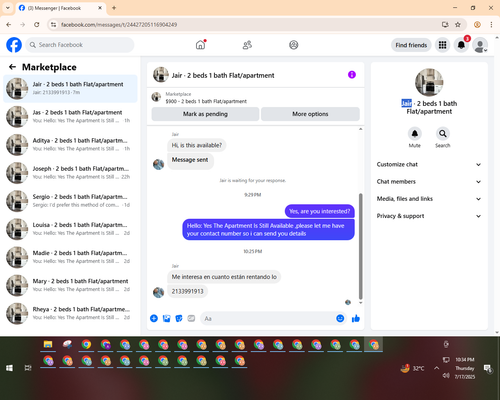Click the 'Hi, is this available?' message
Image resolution: width=500 pixels, height=400 pixels.
197,145
